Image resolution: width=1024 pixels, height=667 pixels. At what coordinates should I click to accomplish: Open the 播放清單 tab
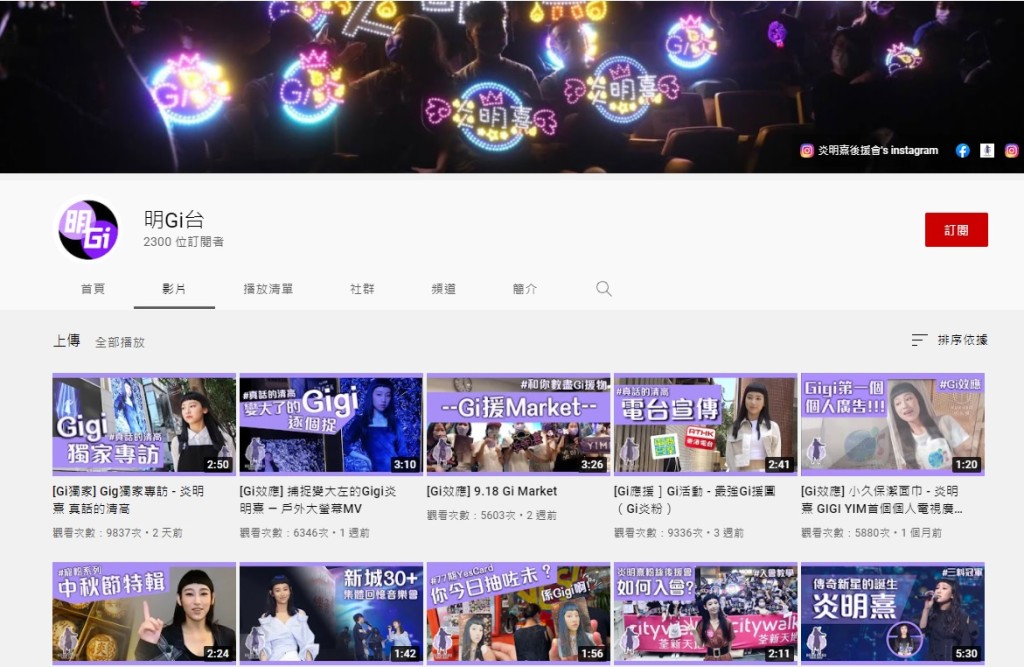(x=268, y=289)
